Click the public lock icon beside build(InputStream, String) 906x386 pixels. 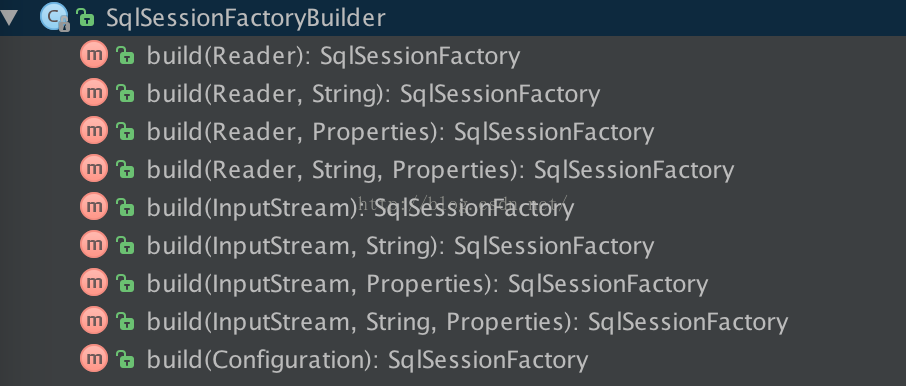pos(125,246)
